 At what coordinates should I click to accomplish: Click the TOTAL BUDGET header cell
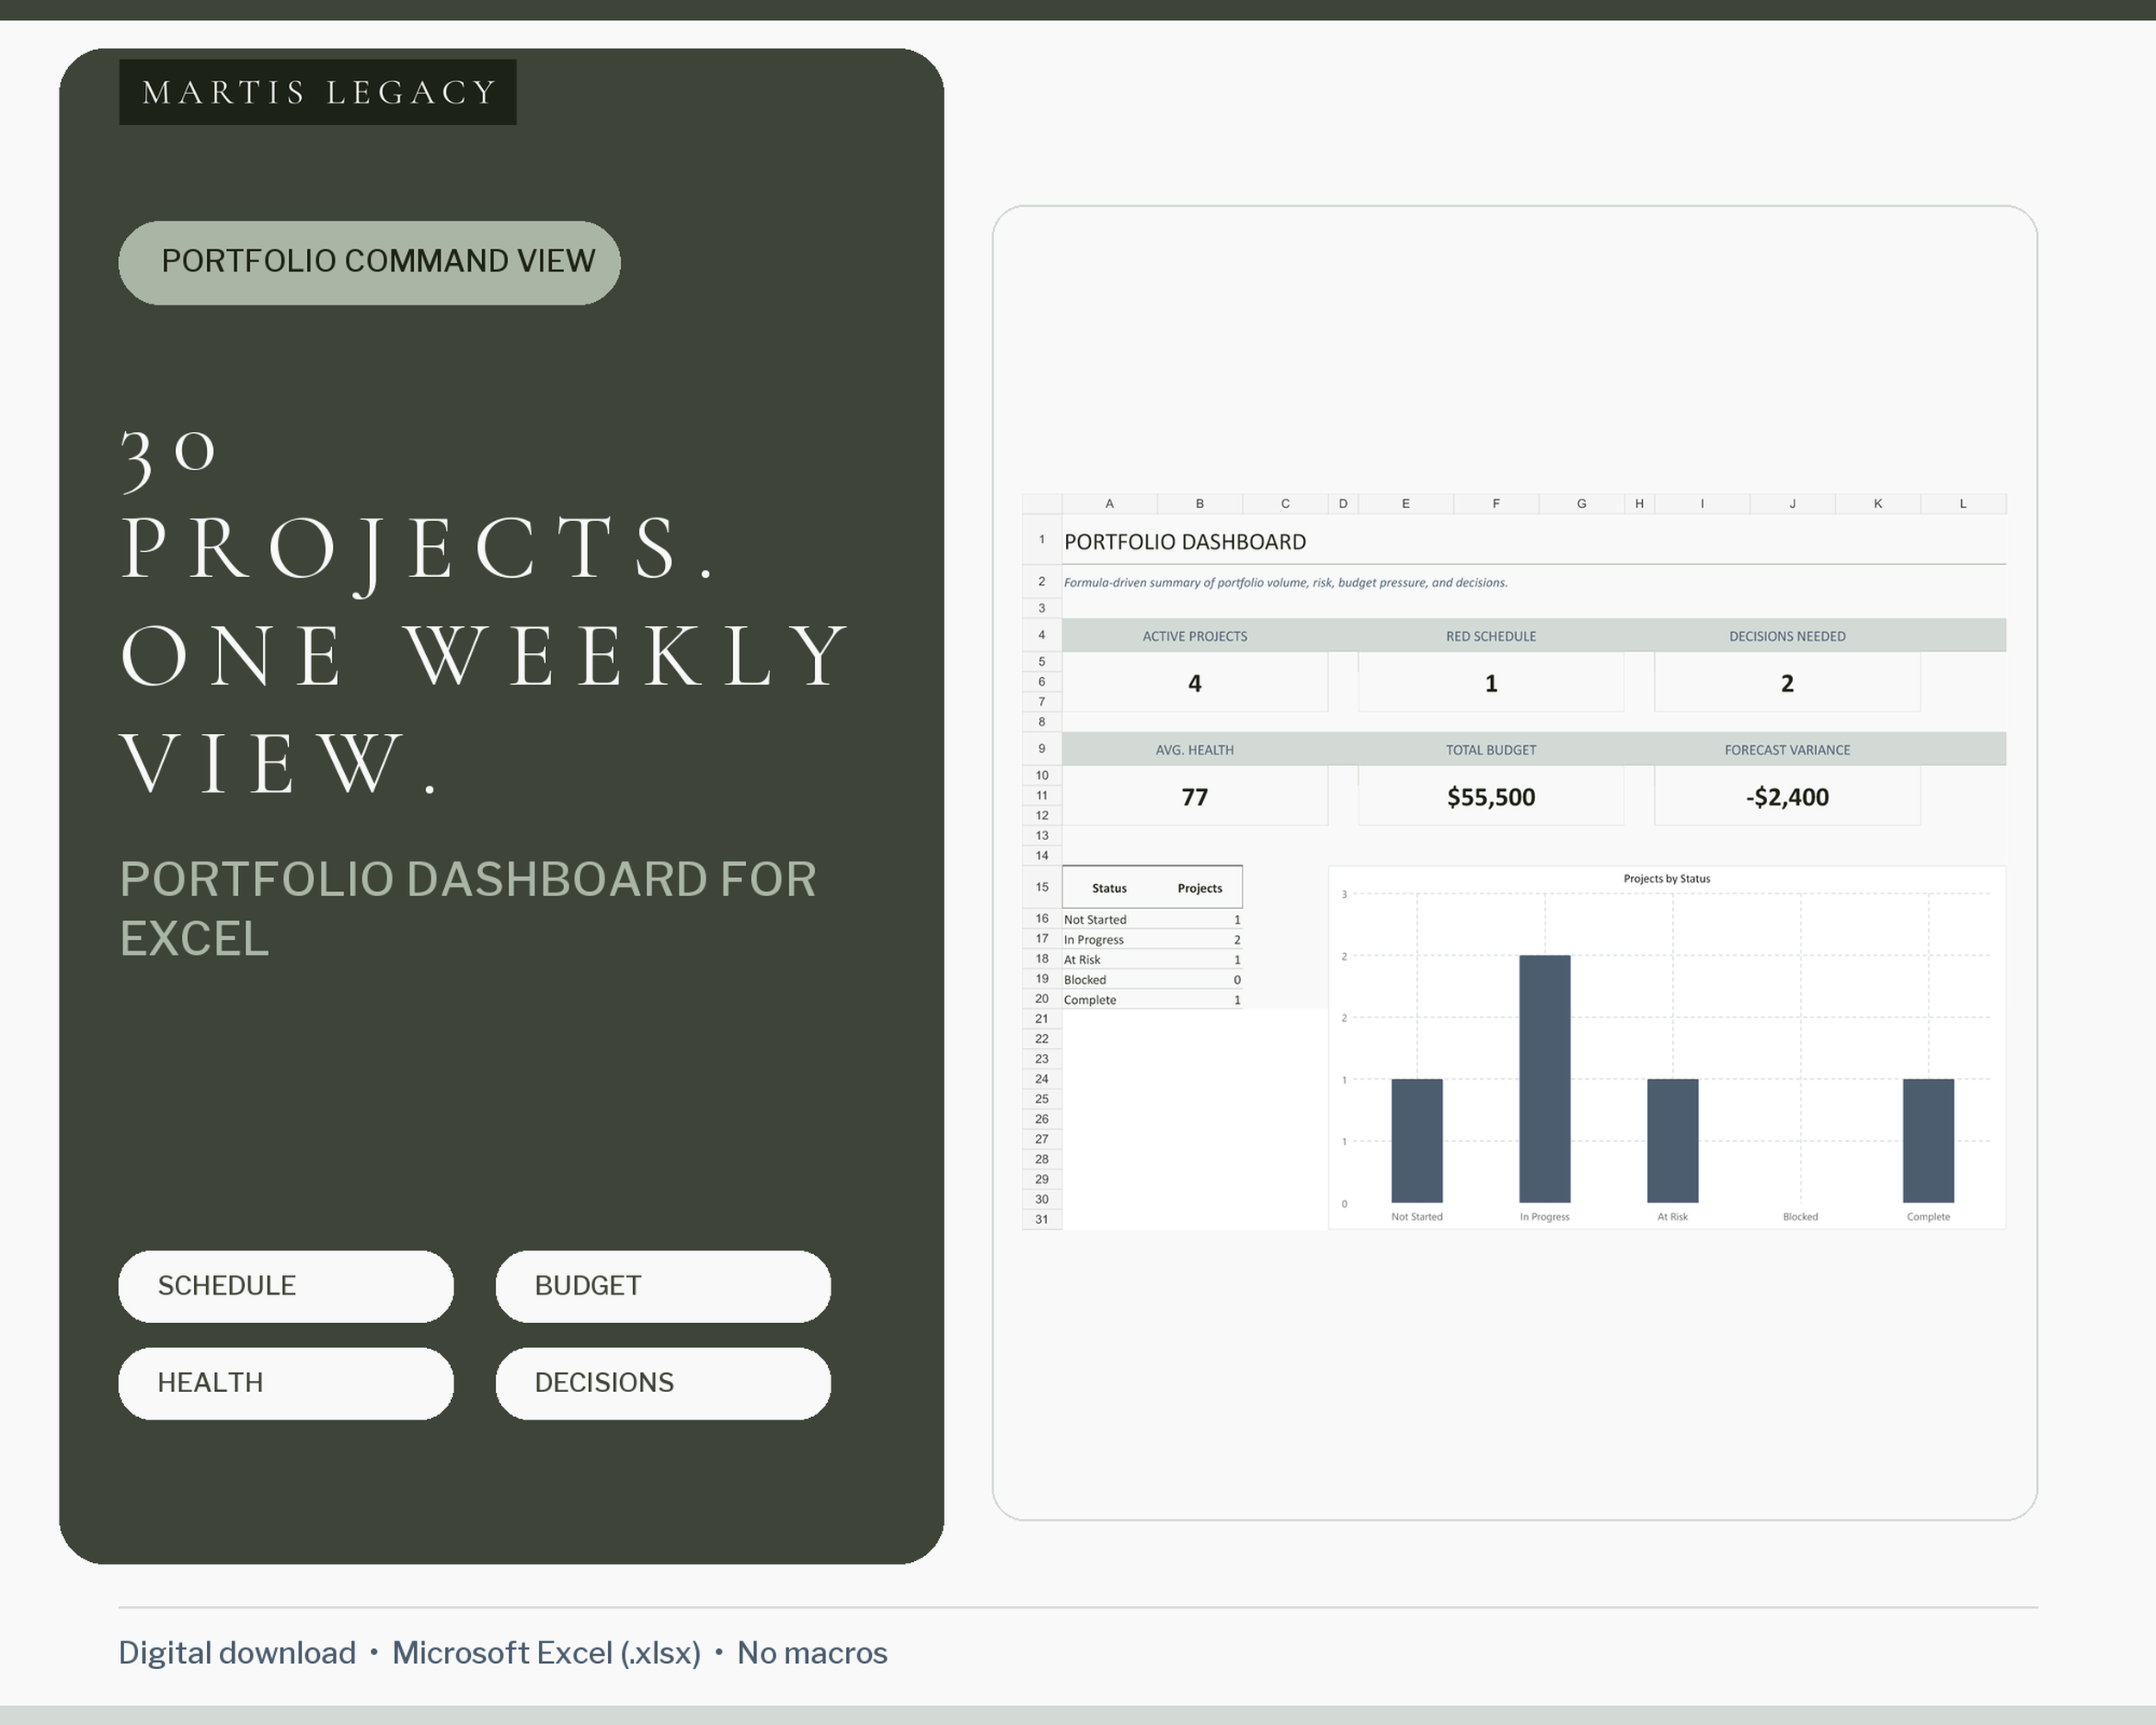click(1491, 750)
